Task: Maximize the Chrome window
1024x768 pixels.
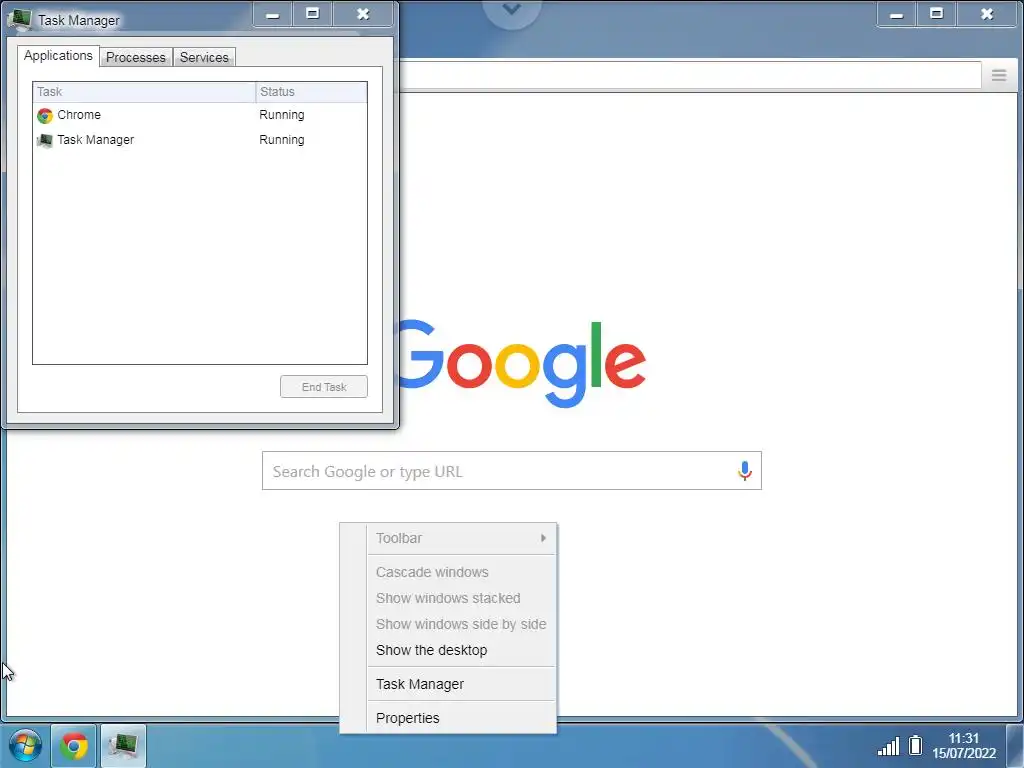Action: [936, 14]
